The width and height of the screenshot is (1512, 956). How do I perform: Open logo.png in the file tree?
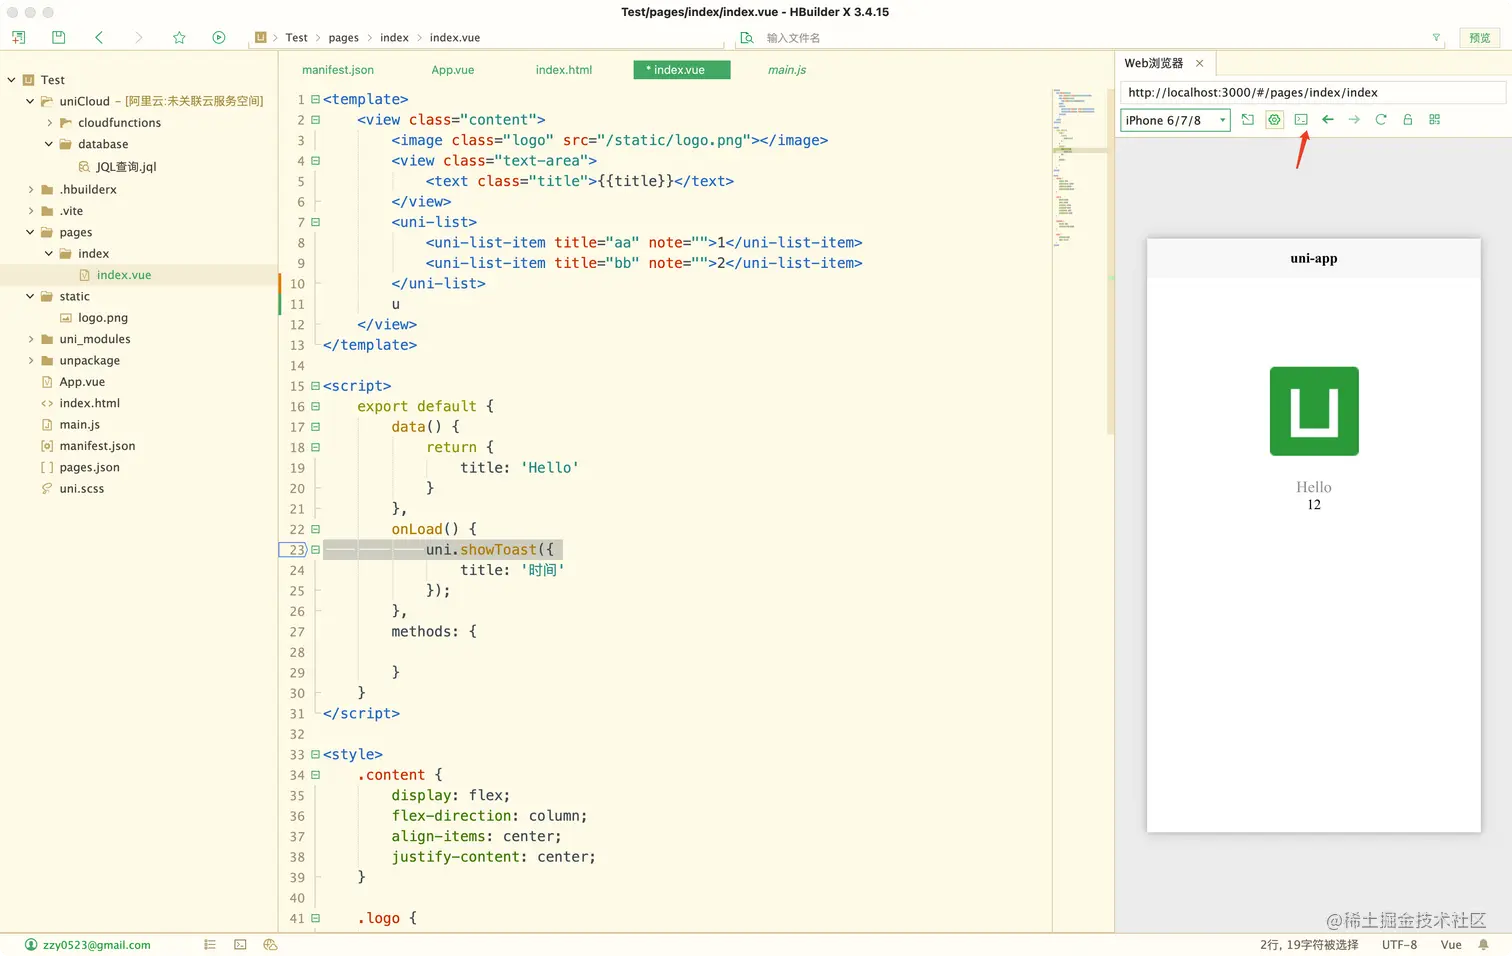103,318
